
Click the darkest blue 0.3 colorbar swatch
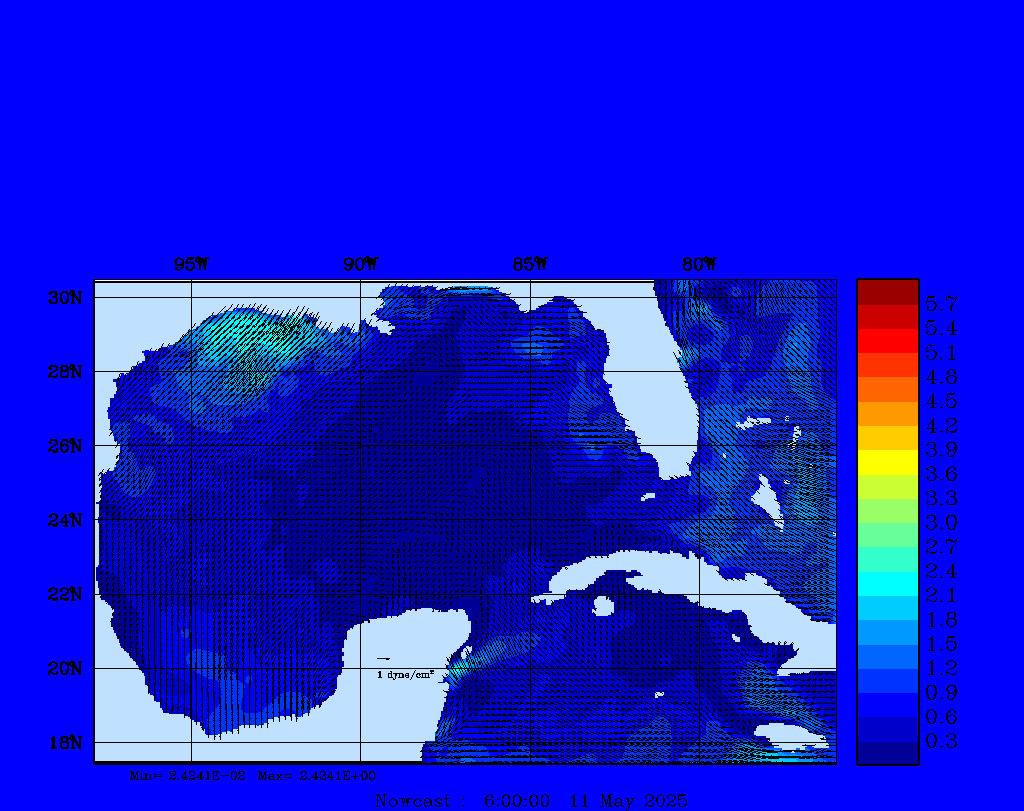click(887, 752)
